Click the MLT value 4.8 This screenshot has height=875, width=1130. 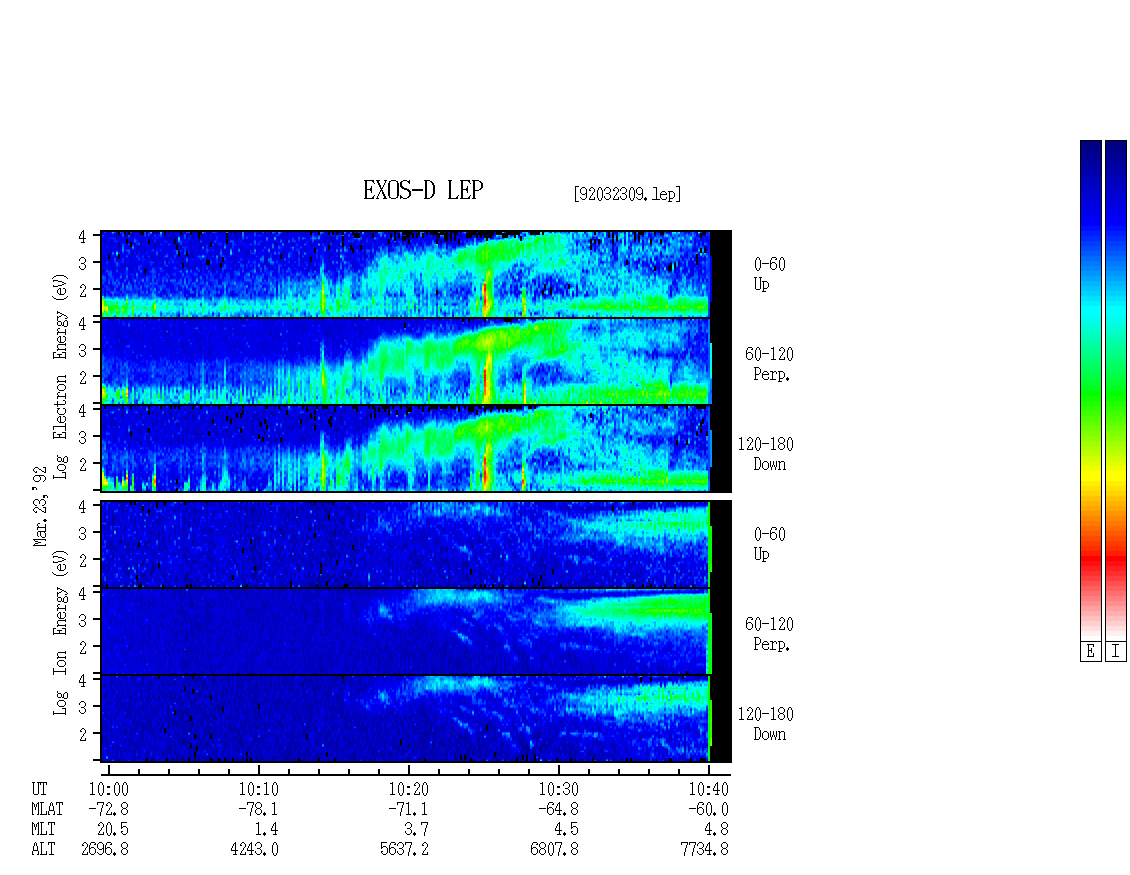coord(716,830)
